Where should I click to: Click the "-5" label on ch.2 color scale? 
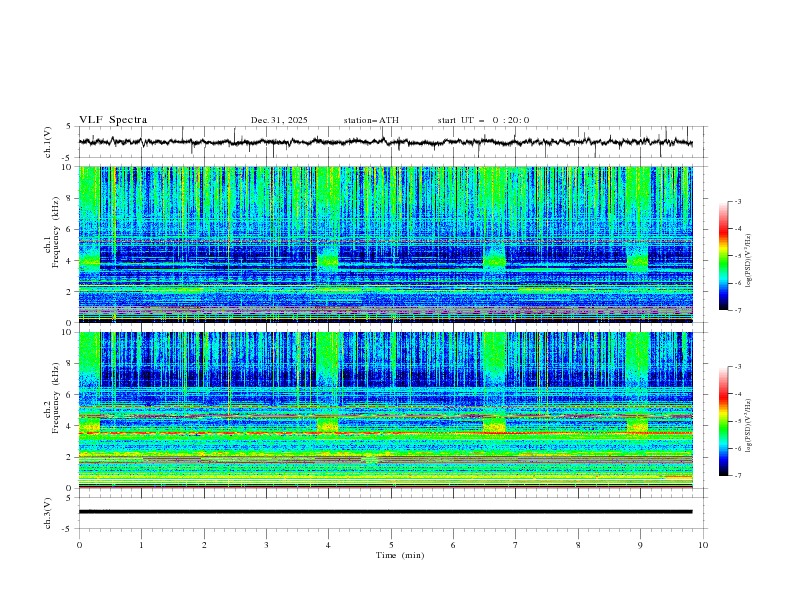737,421
